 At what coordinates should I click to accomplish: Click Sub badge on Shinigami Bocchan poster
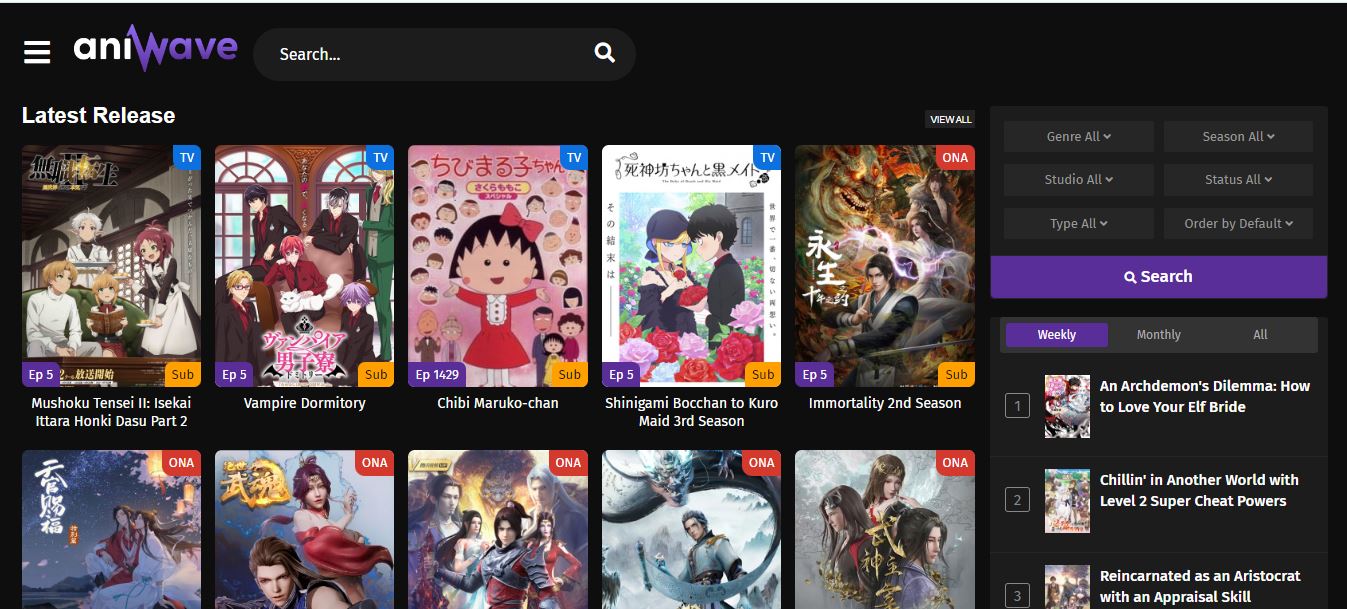(x=763, y=375)
